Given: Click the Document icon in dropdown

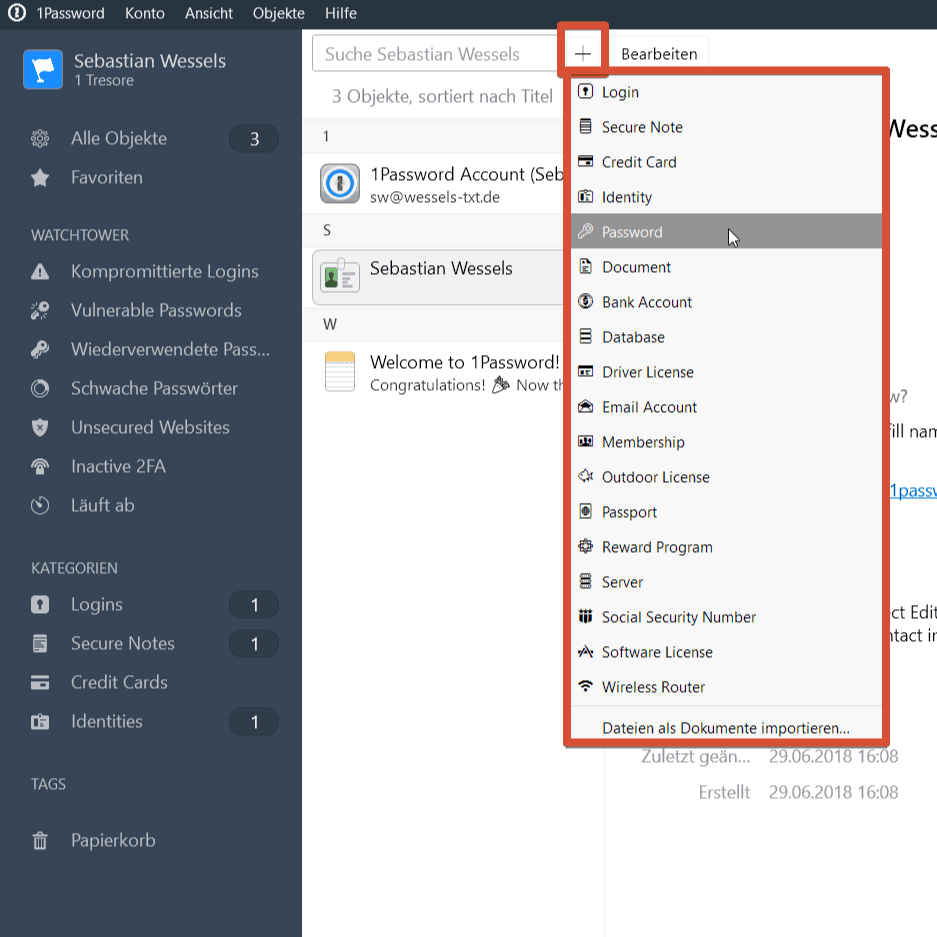Looking at the screenshot, I should [586, 267].
